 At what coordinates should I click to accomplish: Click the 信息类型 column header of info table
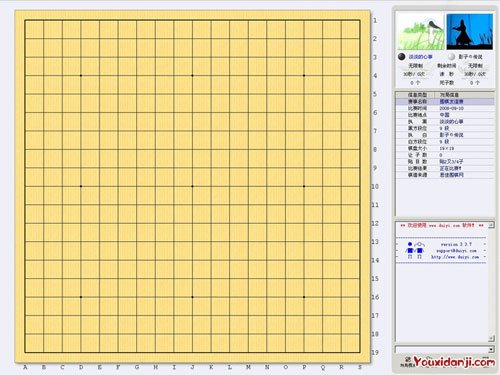[x=415, y=95]
